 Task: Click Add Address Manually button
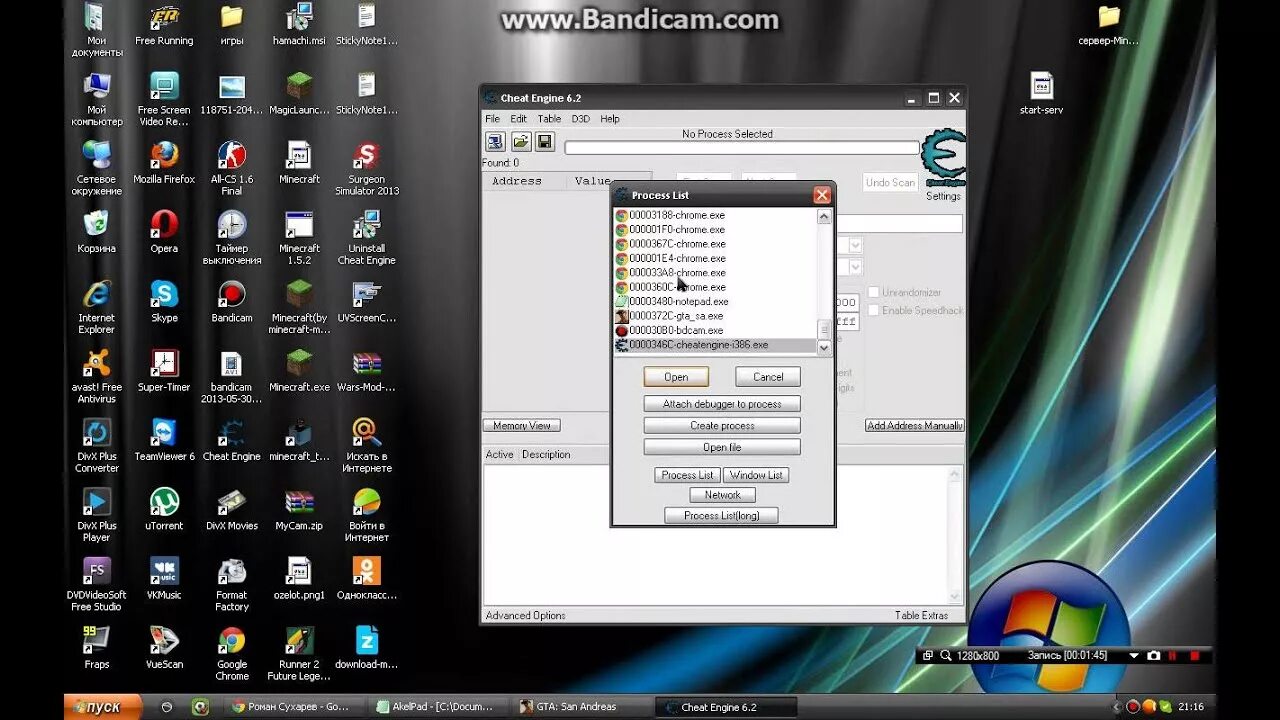(914, 426)
